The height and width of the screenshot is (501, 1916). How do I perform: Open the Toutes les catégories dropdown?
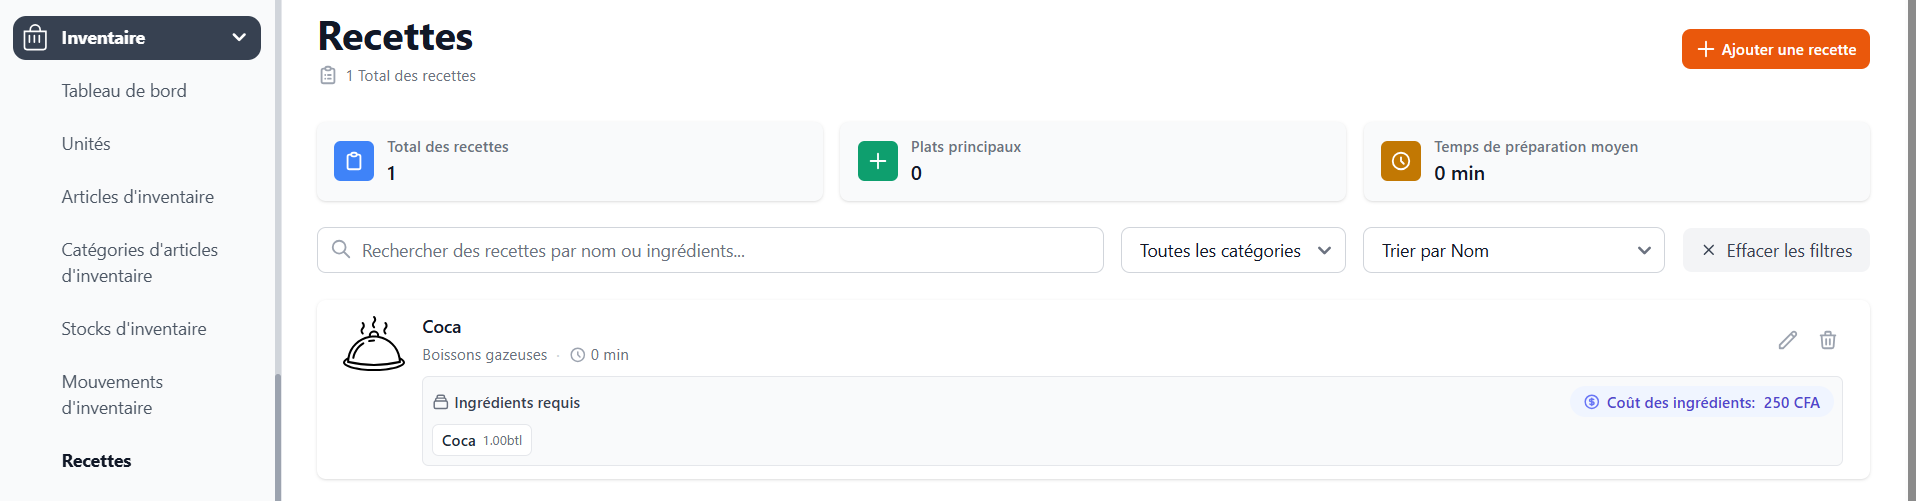pyautogui.click(x=1232, y=250)
